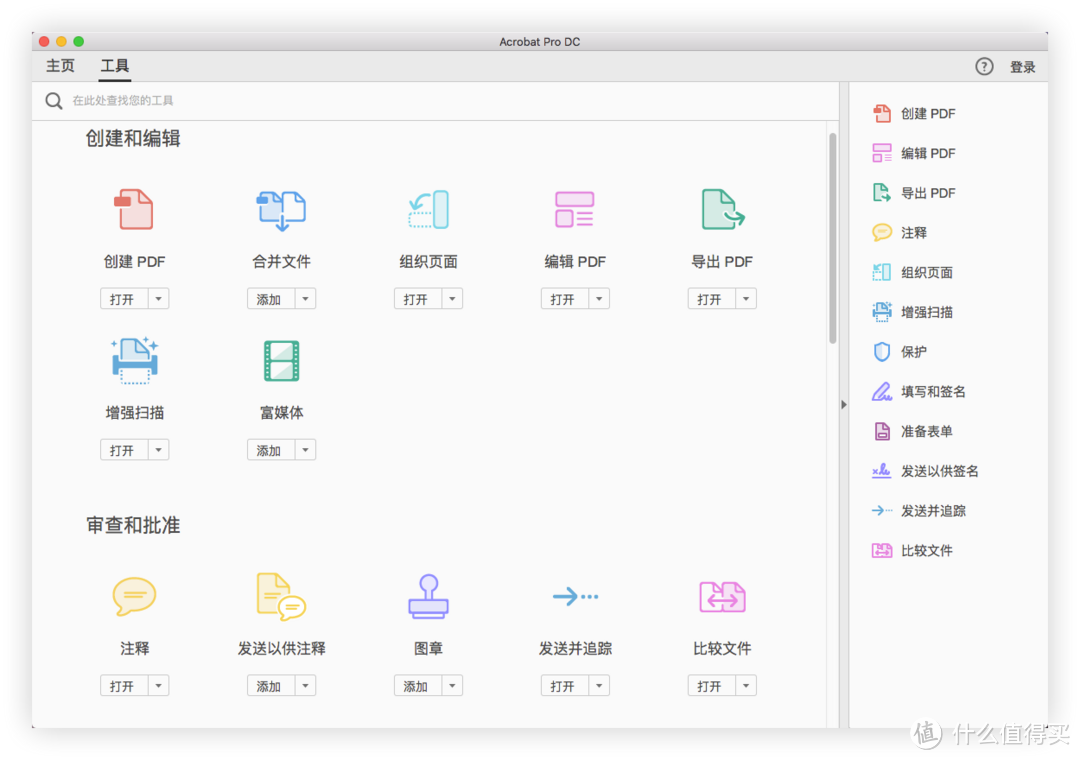This screenshot has width=1080, height=760.
Task: Click the 富媒体 film icon
Action: tap(281, 360)
